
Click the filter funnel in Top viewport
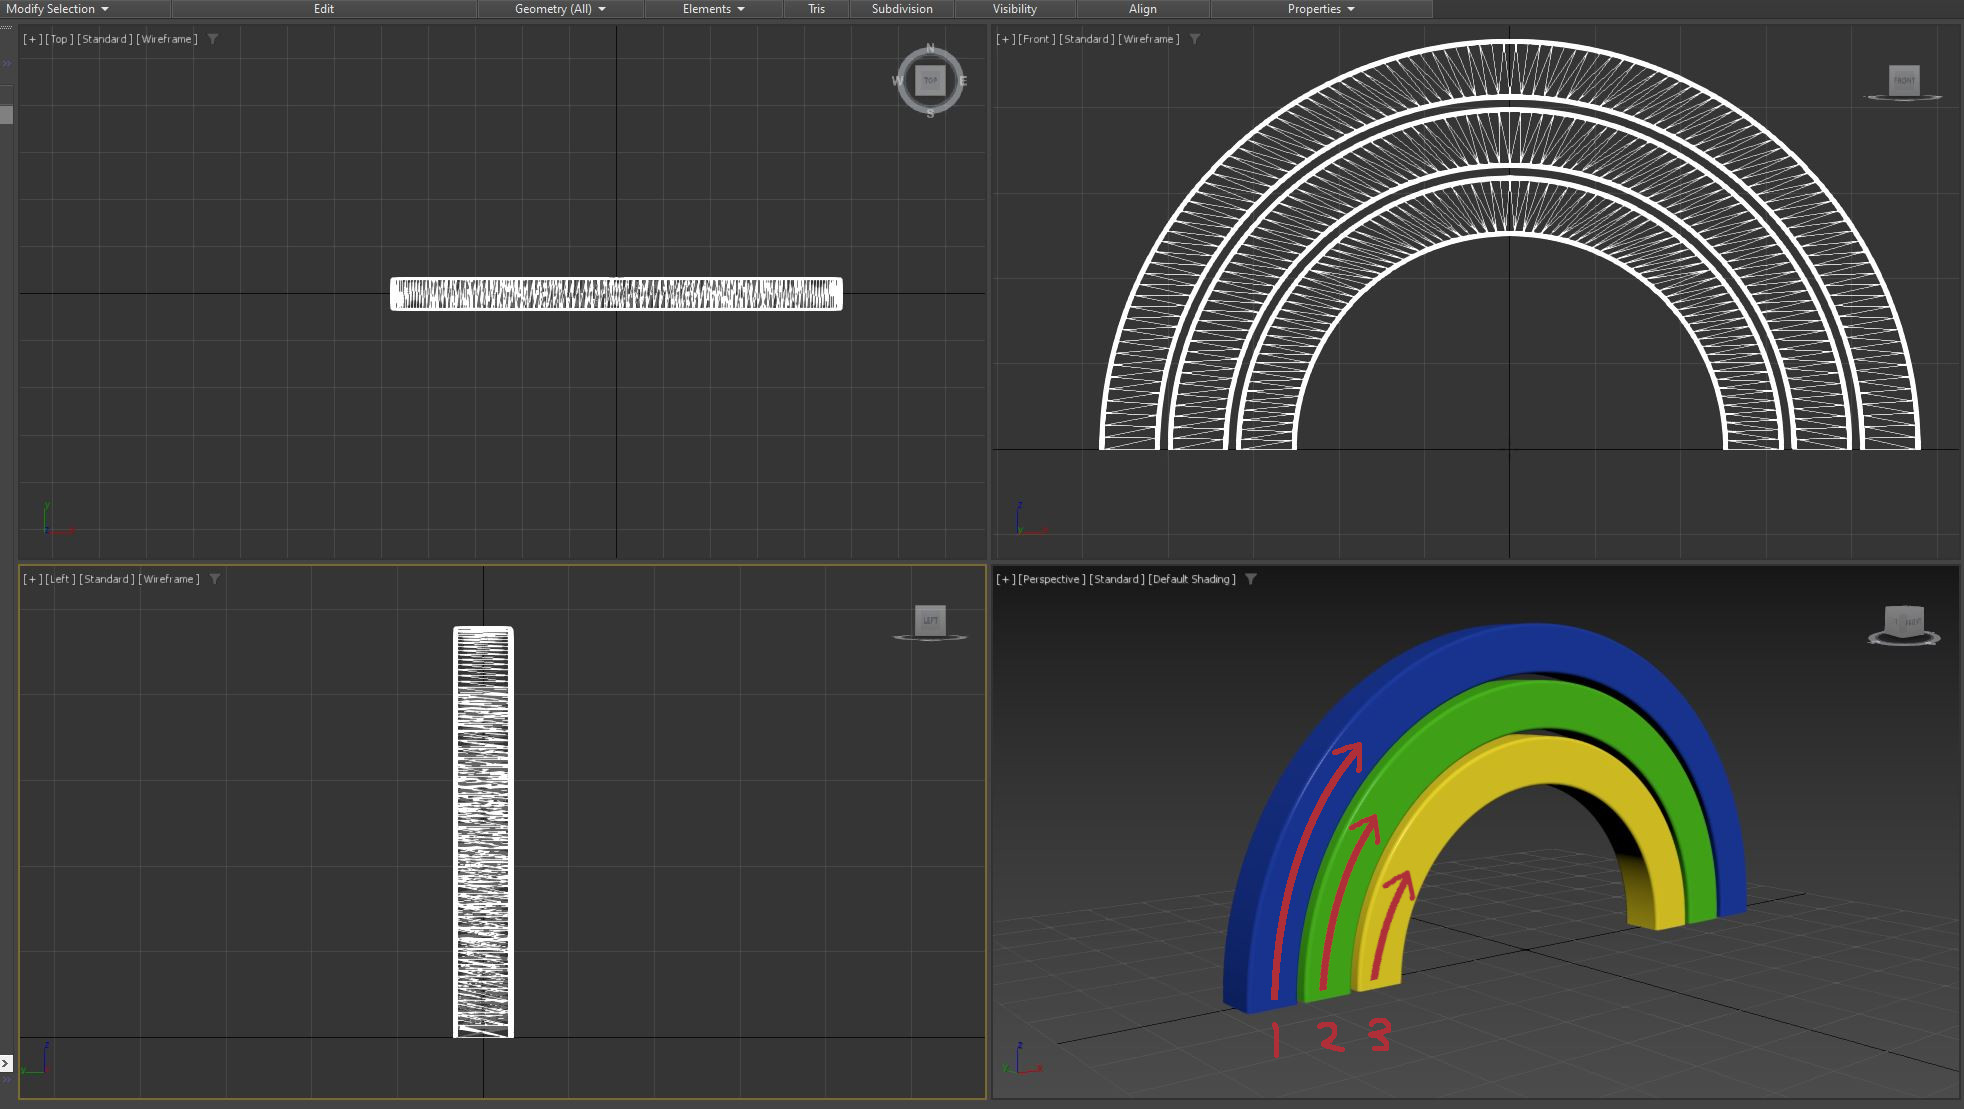[213, 39]
